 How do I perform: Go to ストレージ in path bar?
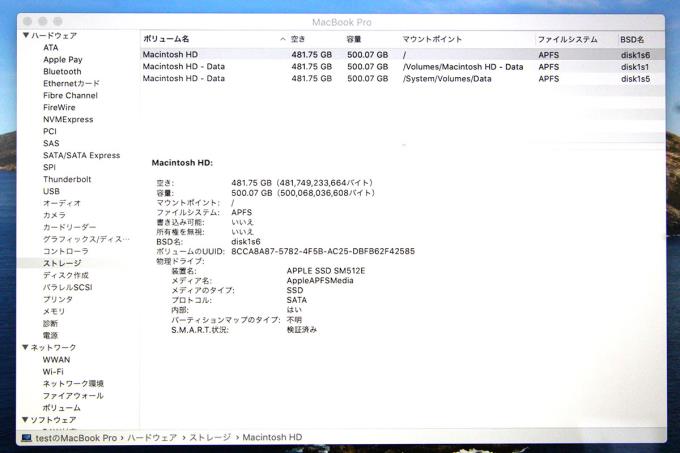pos(210,437)
